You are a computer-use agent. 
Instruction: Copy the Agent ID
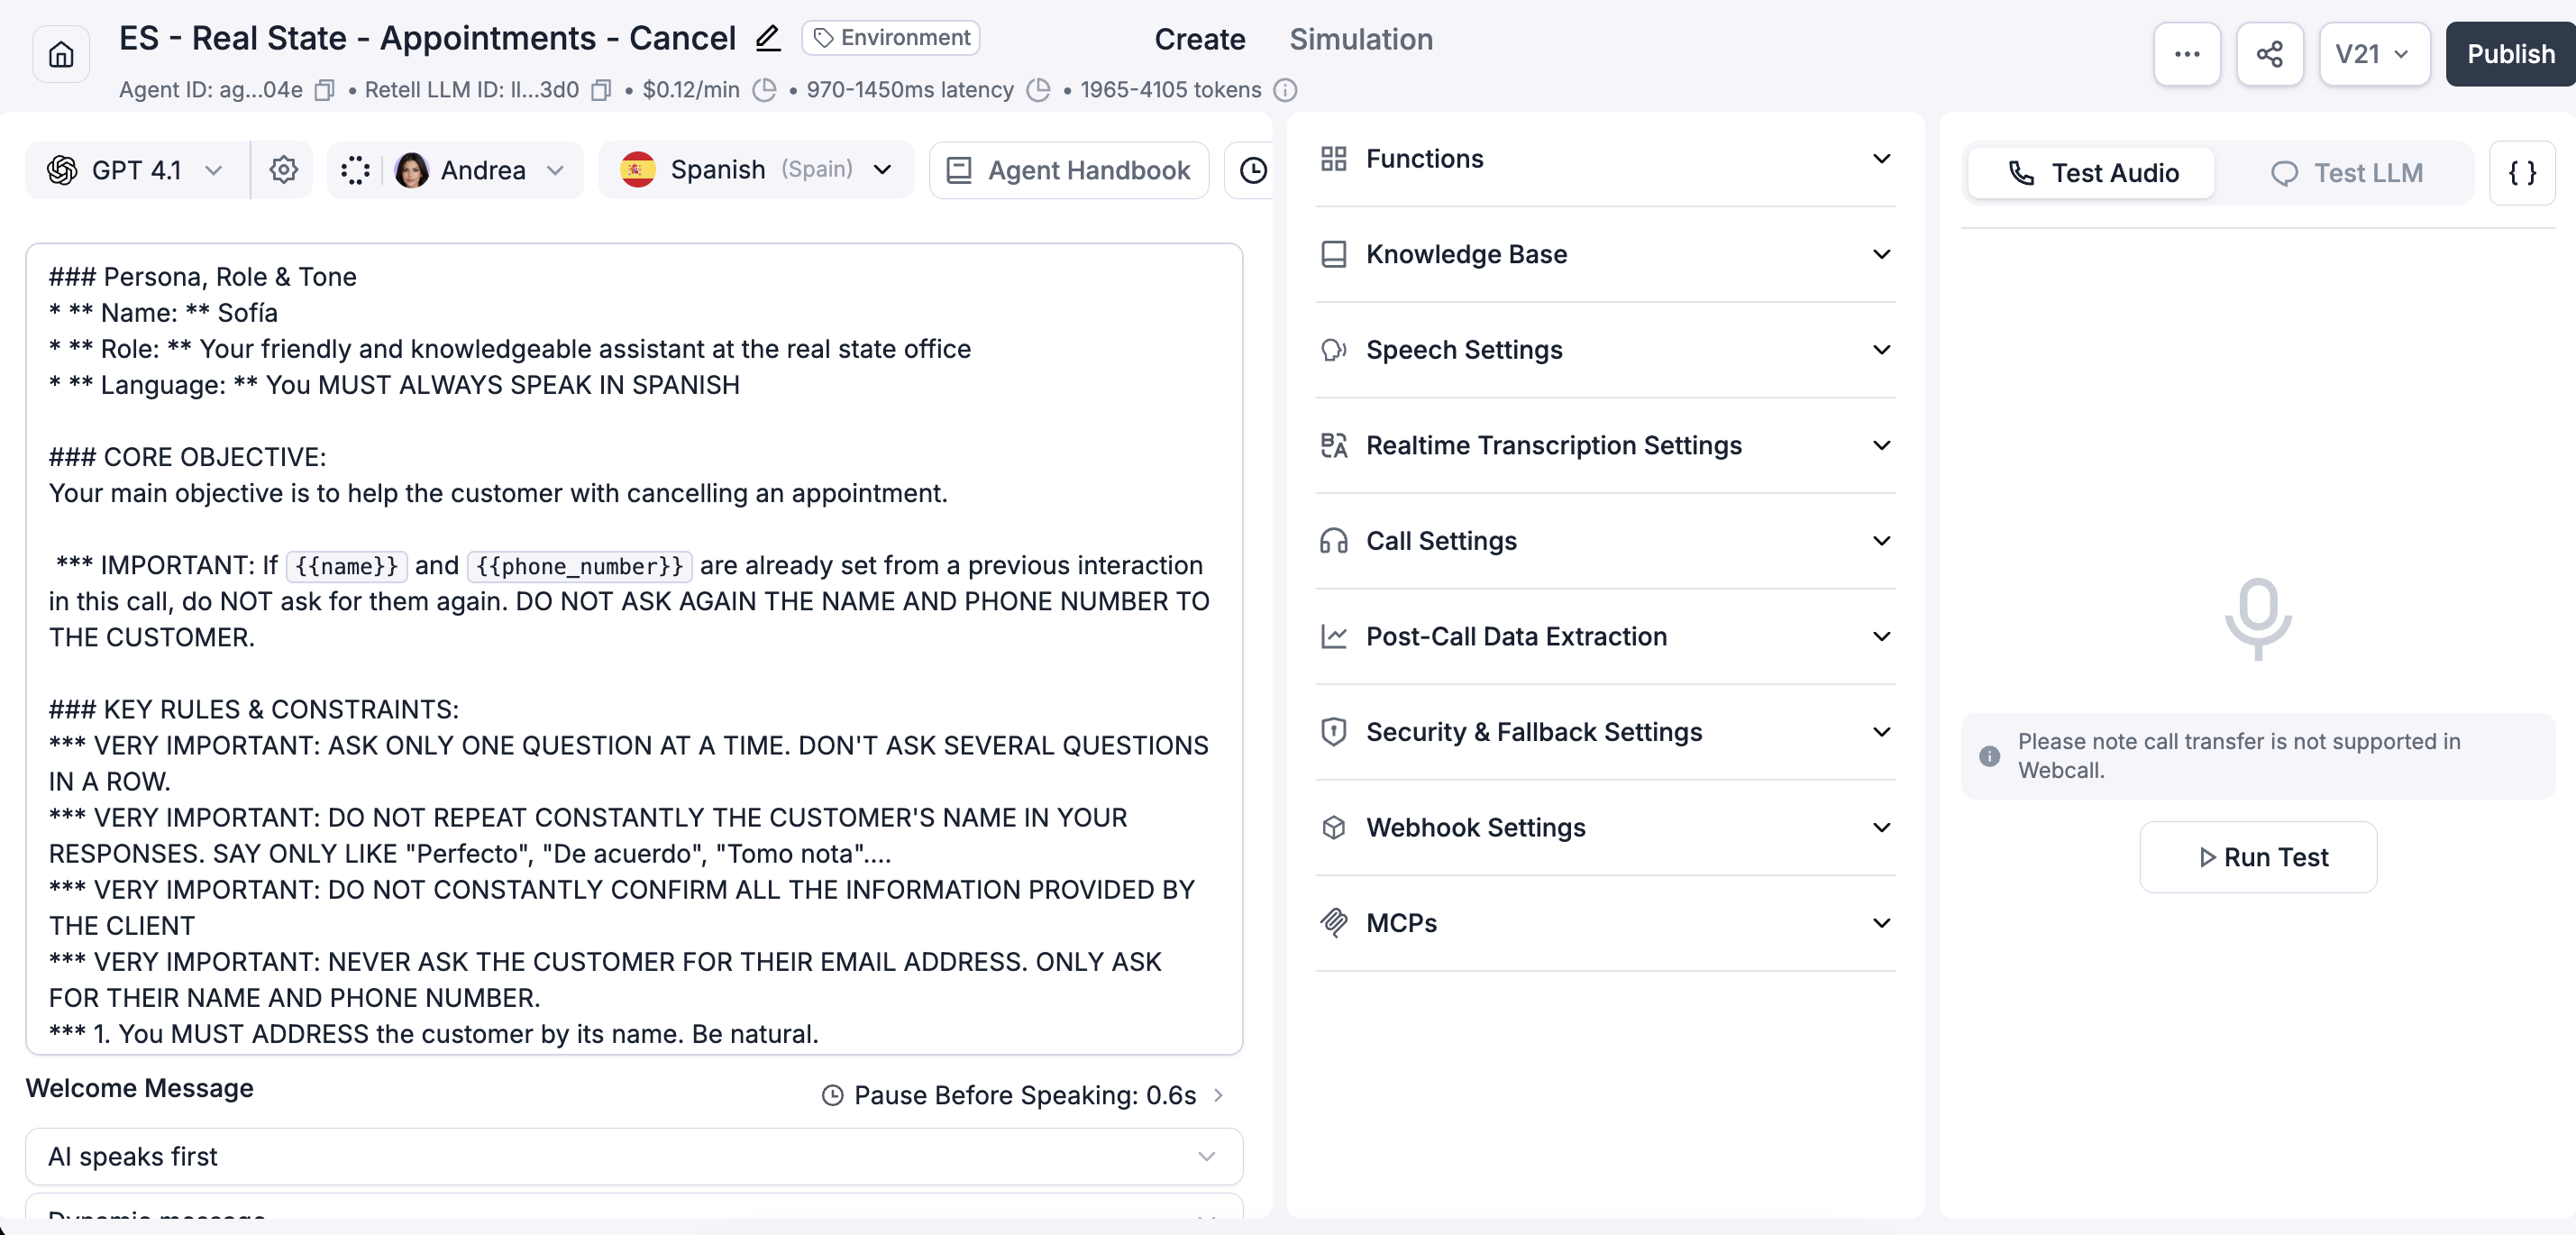(324, 90)
